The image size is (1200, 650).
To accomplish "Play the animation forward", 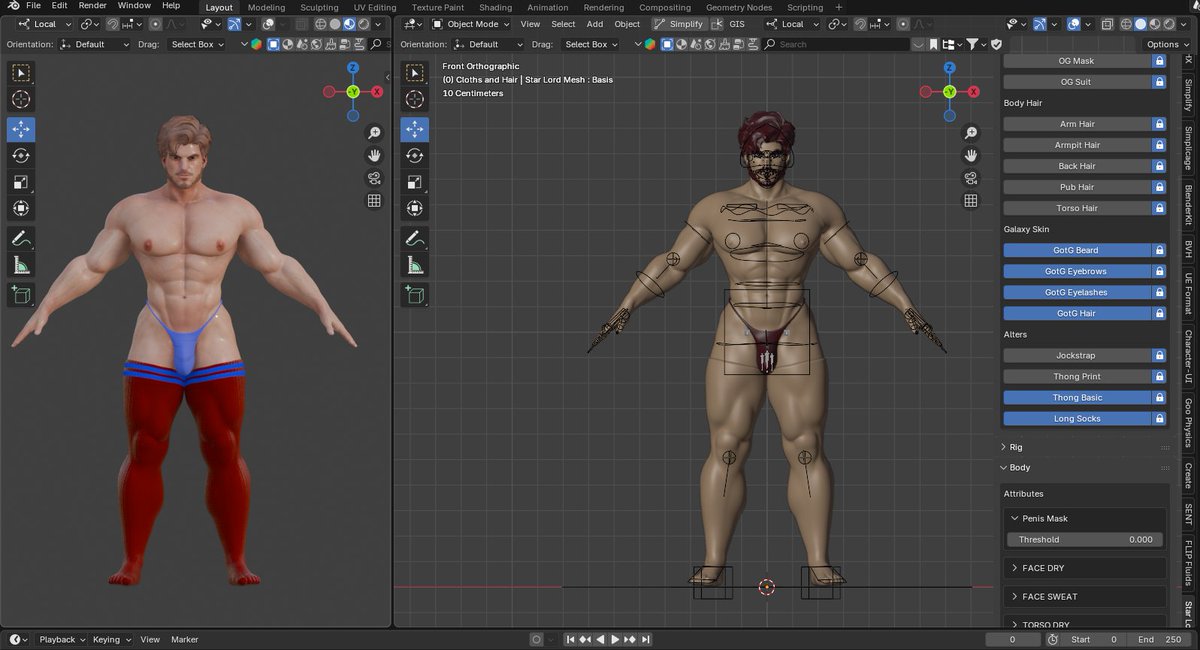I will 616,639.
